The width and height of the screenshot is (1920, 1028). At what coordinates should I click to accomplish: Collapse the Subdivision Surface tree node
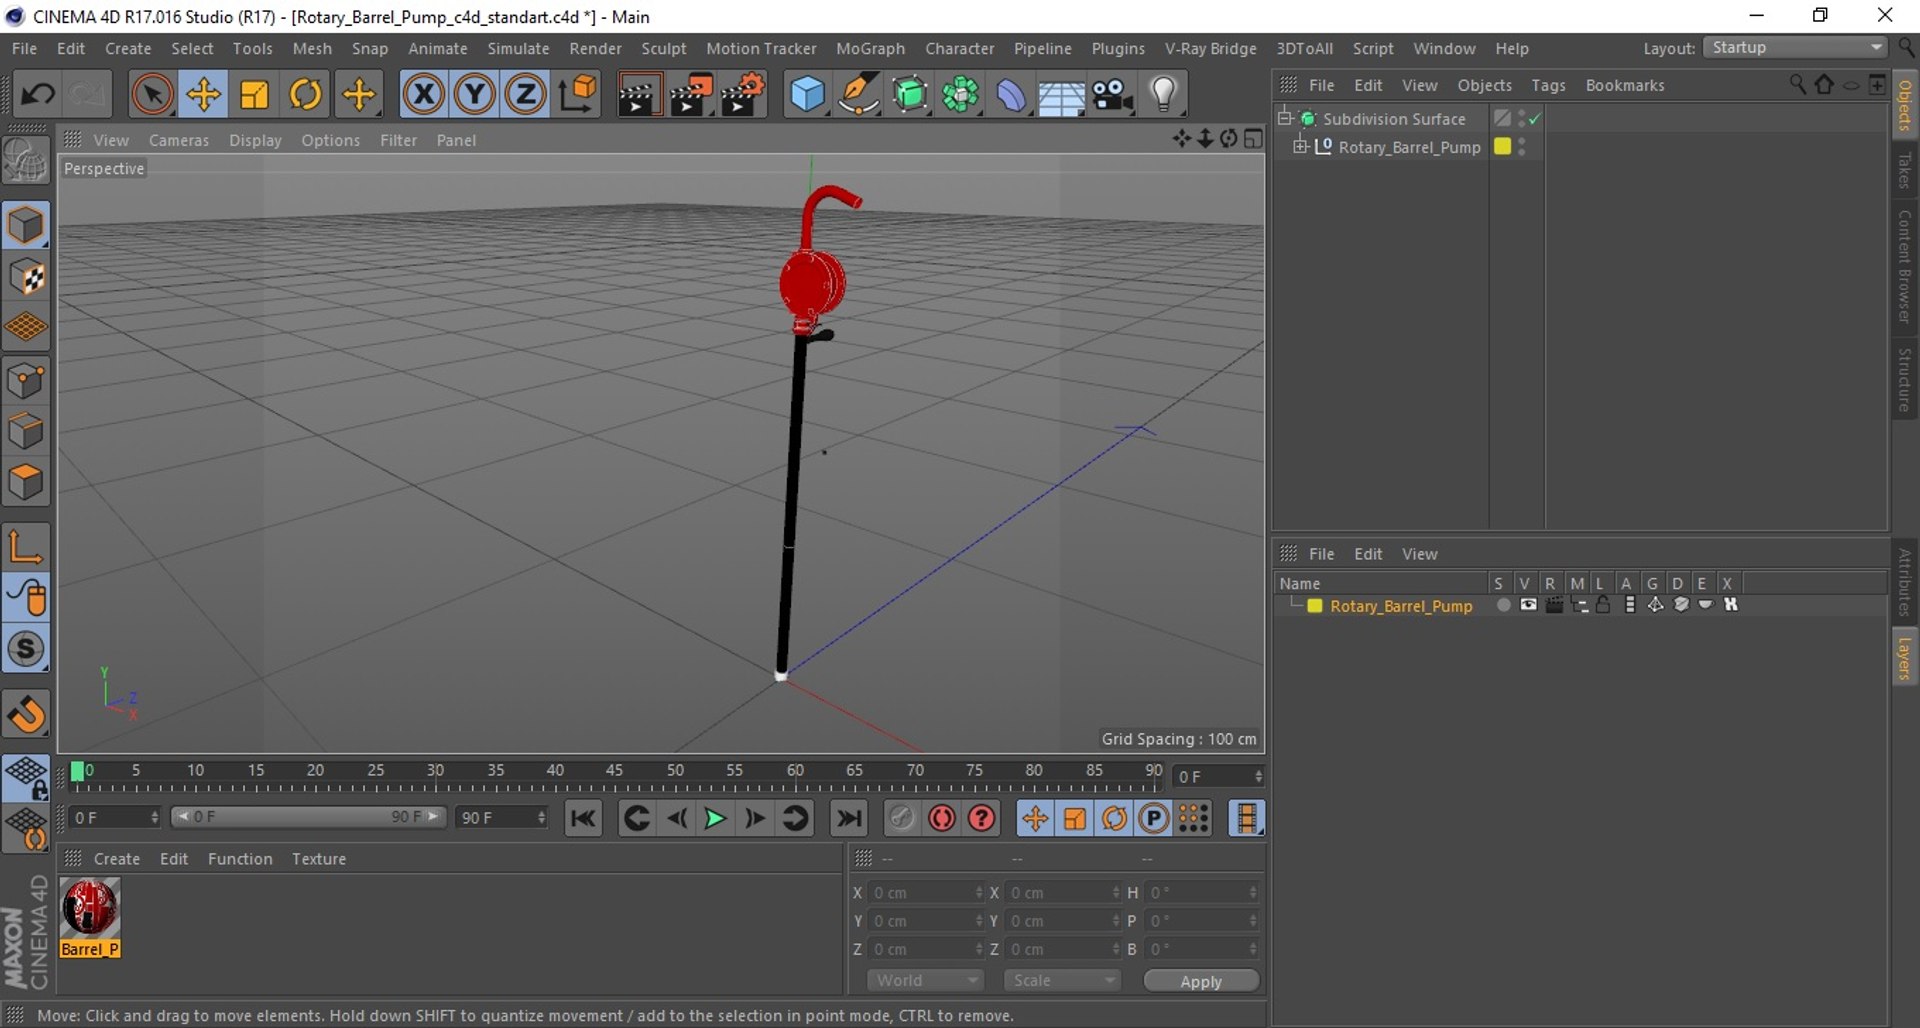click(x=1285, y=118)
